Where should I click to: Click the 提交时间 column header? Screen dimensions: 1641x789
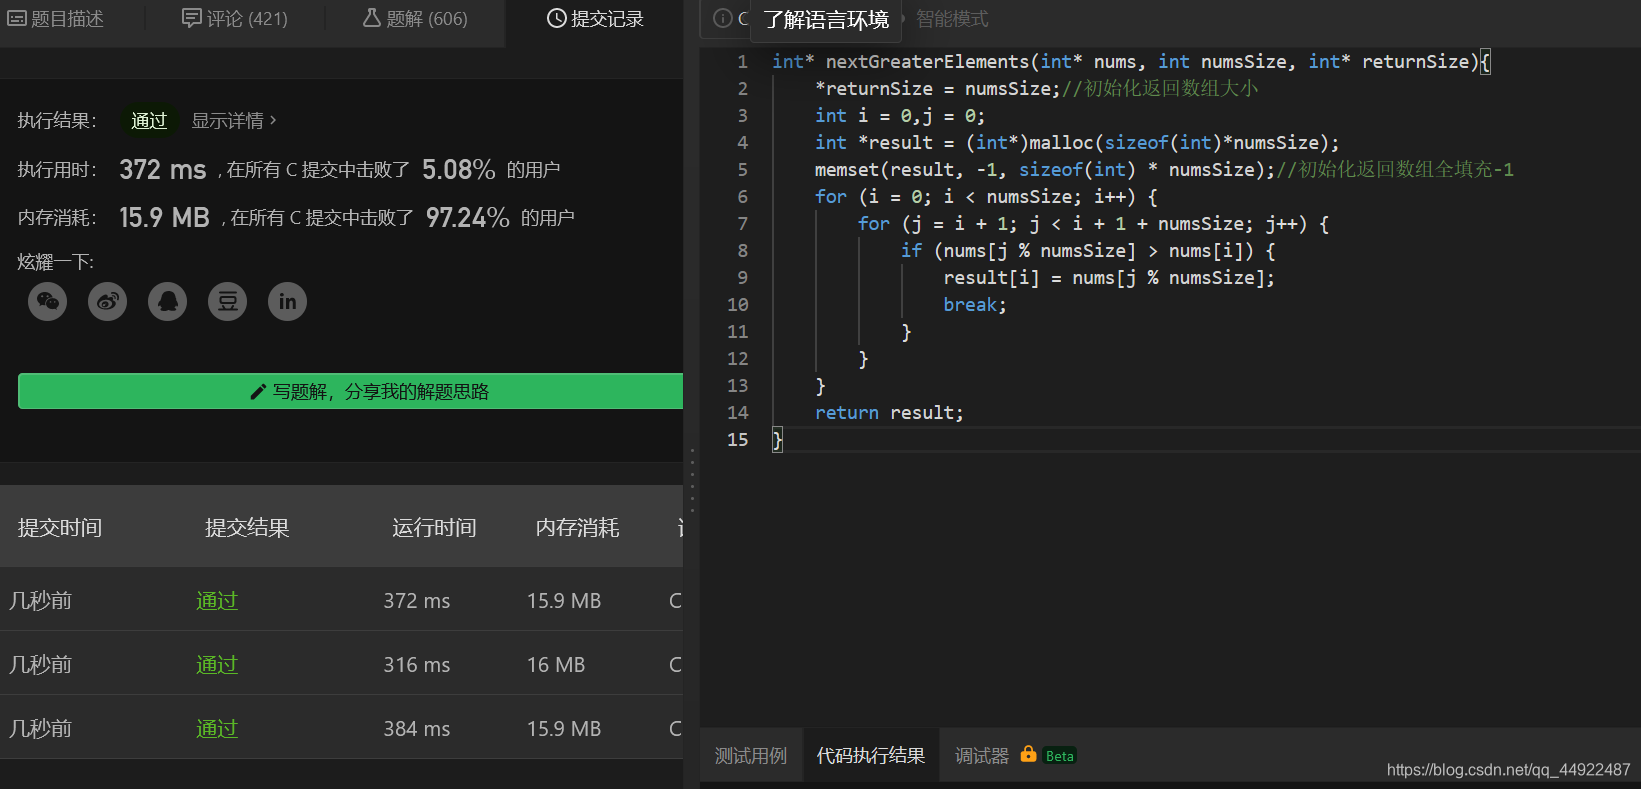60,527
